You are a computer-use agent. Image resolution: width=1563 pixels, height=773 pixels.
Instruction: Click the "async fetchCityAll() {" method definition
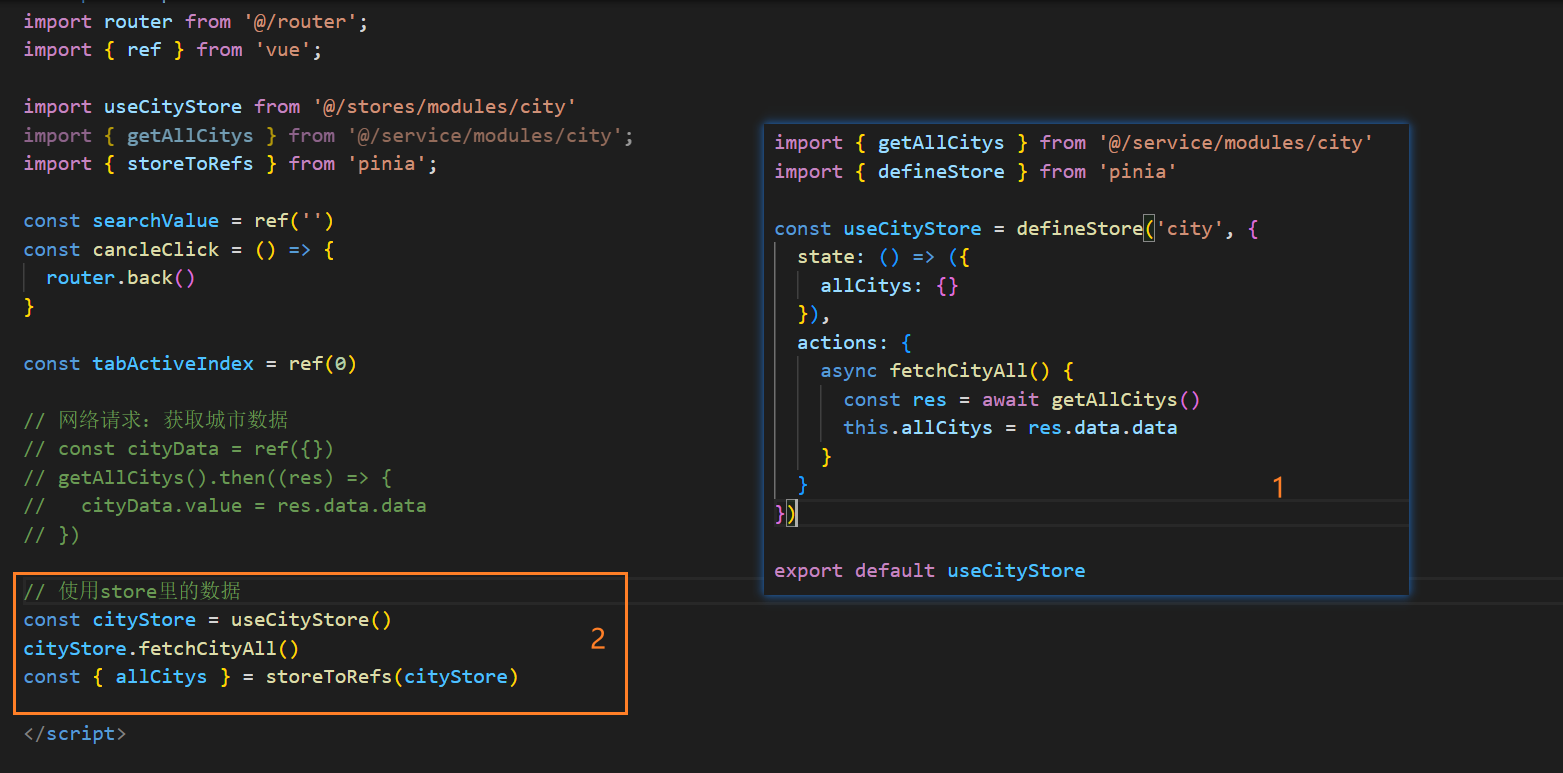[x=947, y=370]
